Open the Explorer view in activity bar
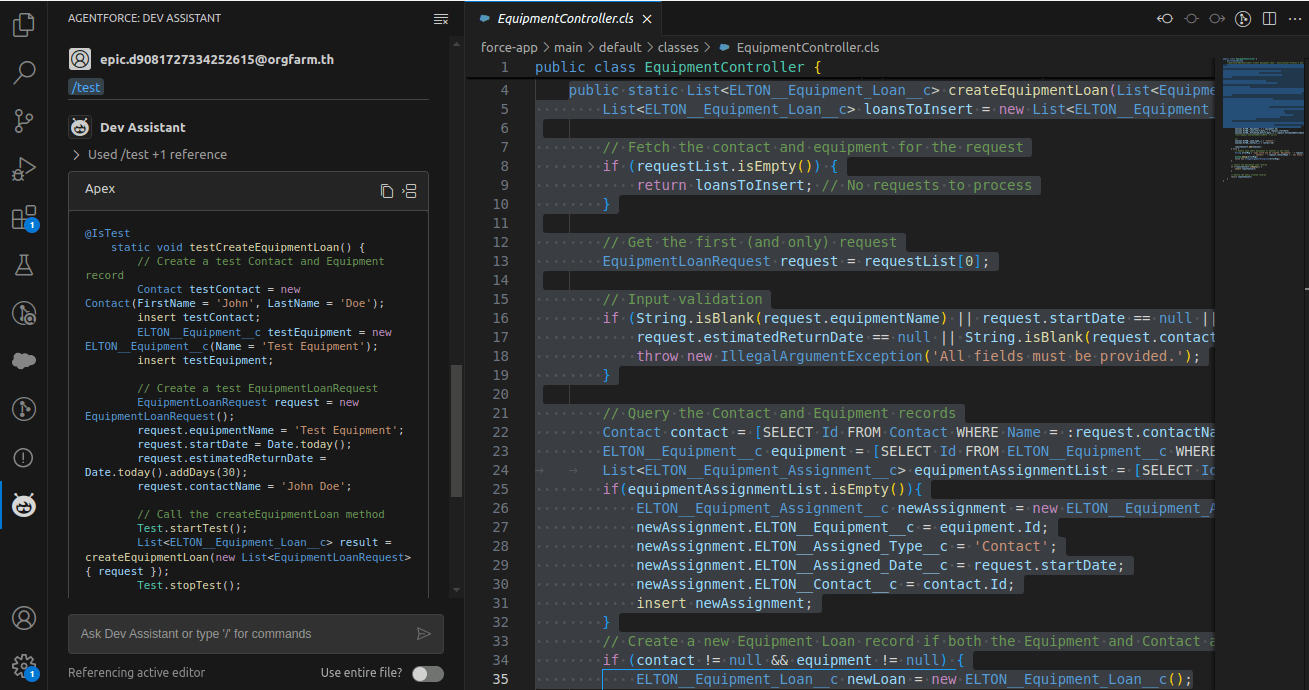 (24, 25)
